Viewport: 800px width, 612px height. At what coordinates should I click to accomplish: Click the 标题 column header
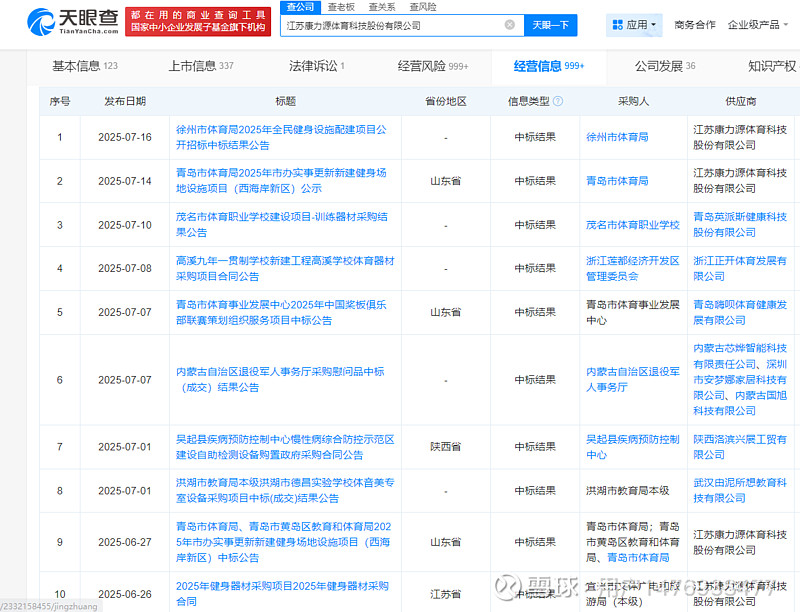pyautogui.click(x=285, y=101)
